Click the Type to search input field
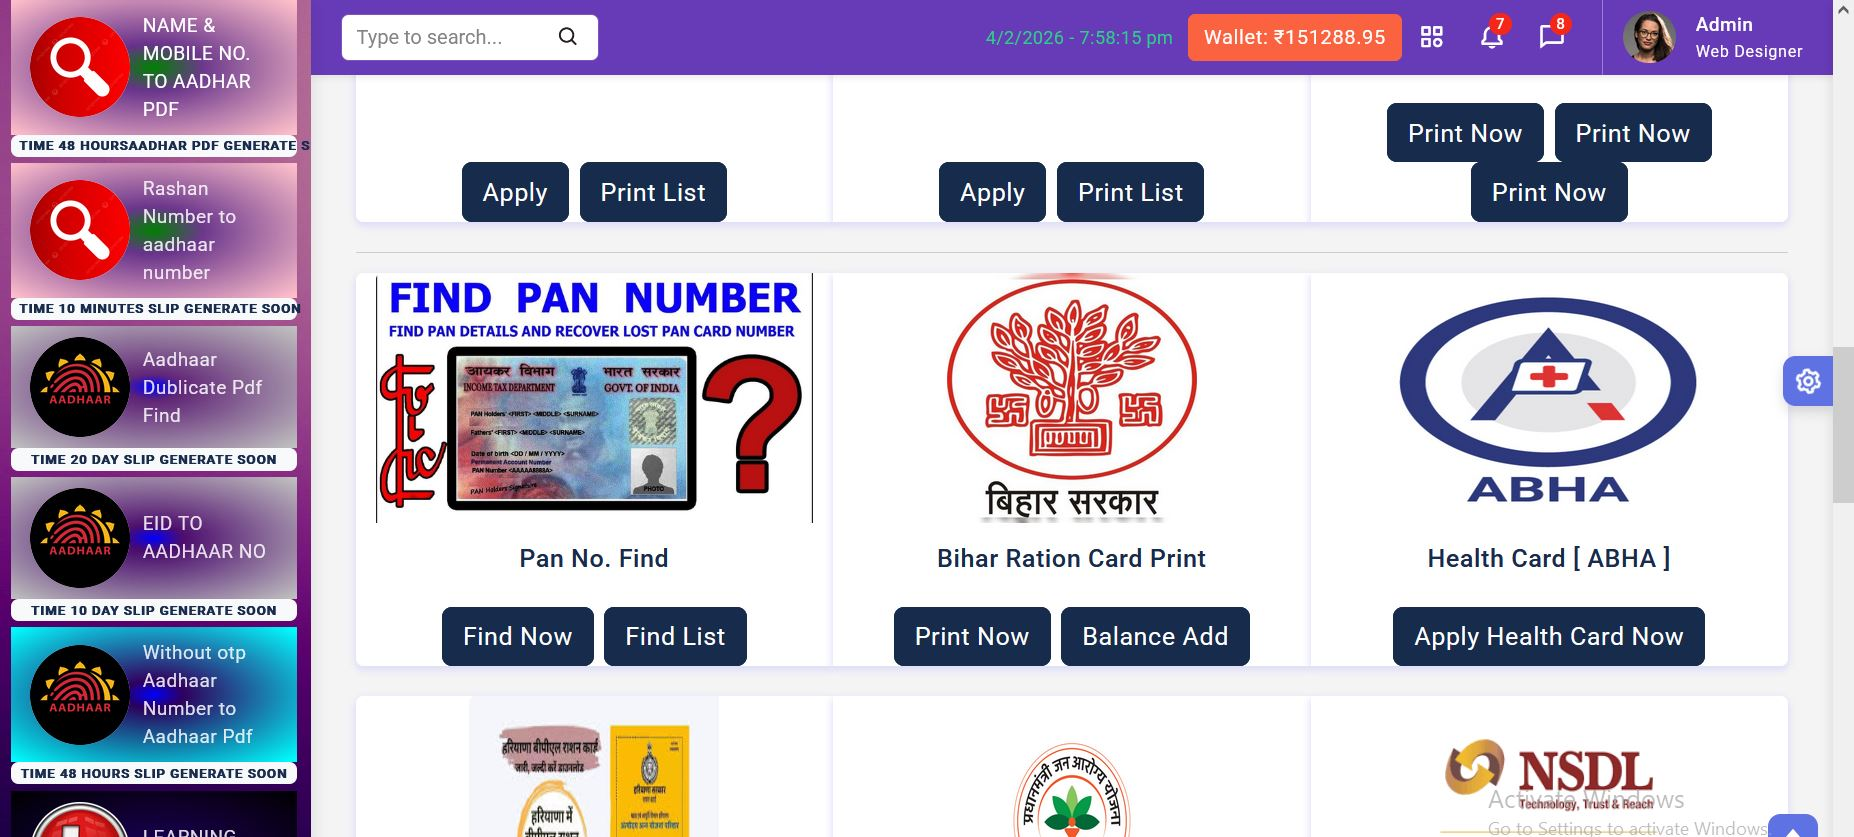This screenshot has width=1854, height=837. 450,37
